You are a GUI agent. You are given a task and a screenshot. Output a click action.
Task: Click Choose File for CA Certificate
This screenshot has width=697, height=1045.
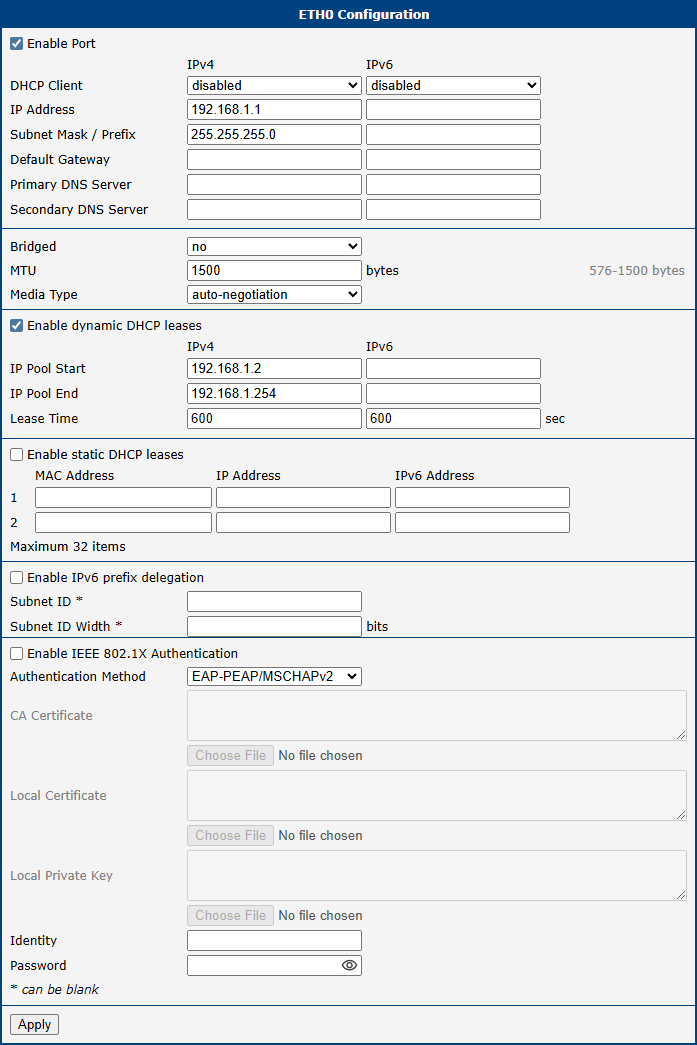coord(231,756)
